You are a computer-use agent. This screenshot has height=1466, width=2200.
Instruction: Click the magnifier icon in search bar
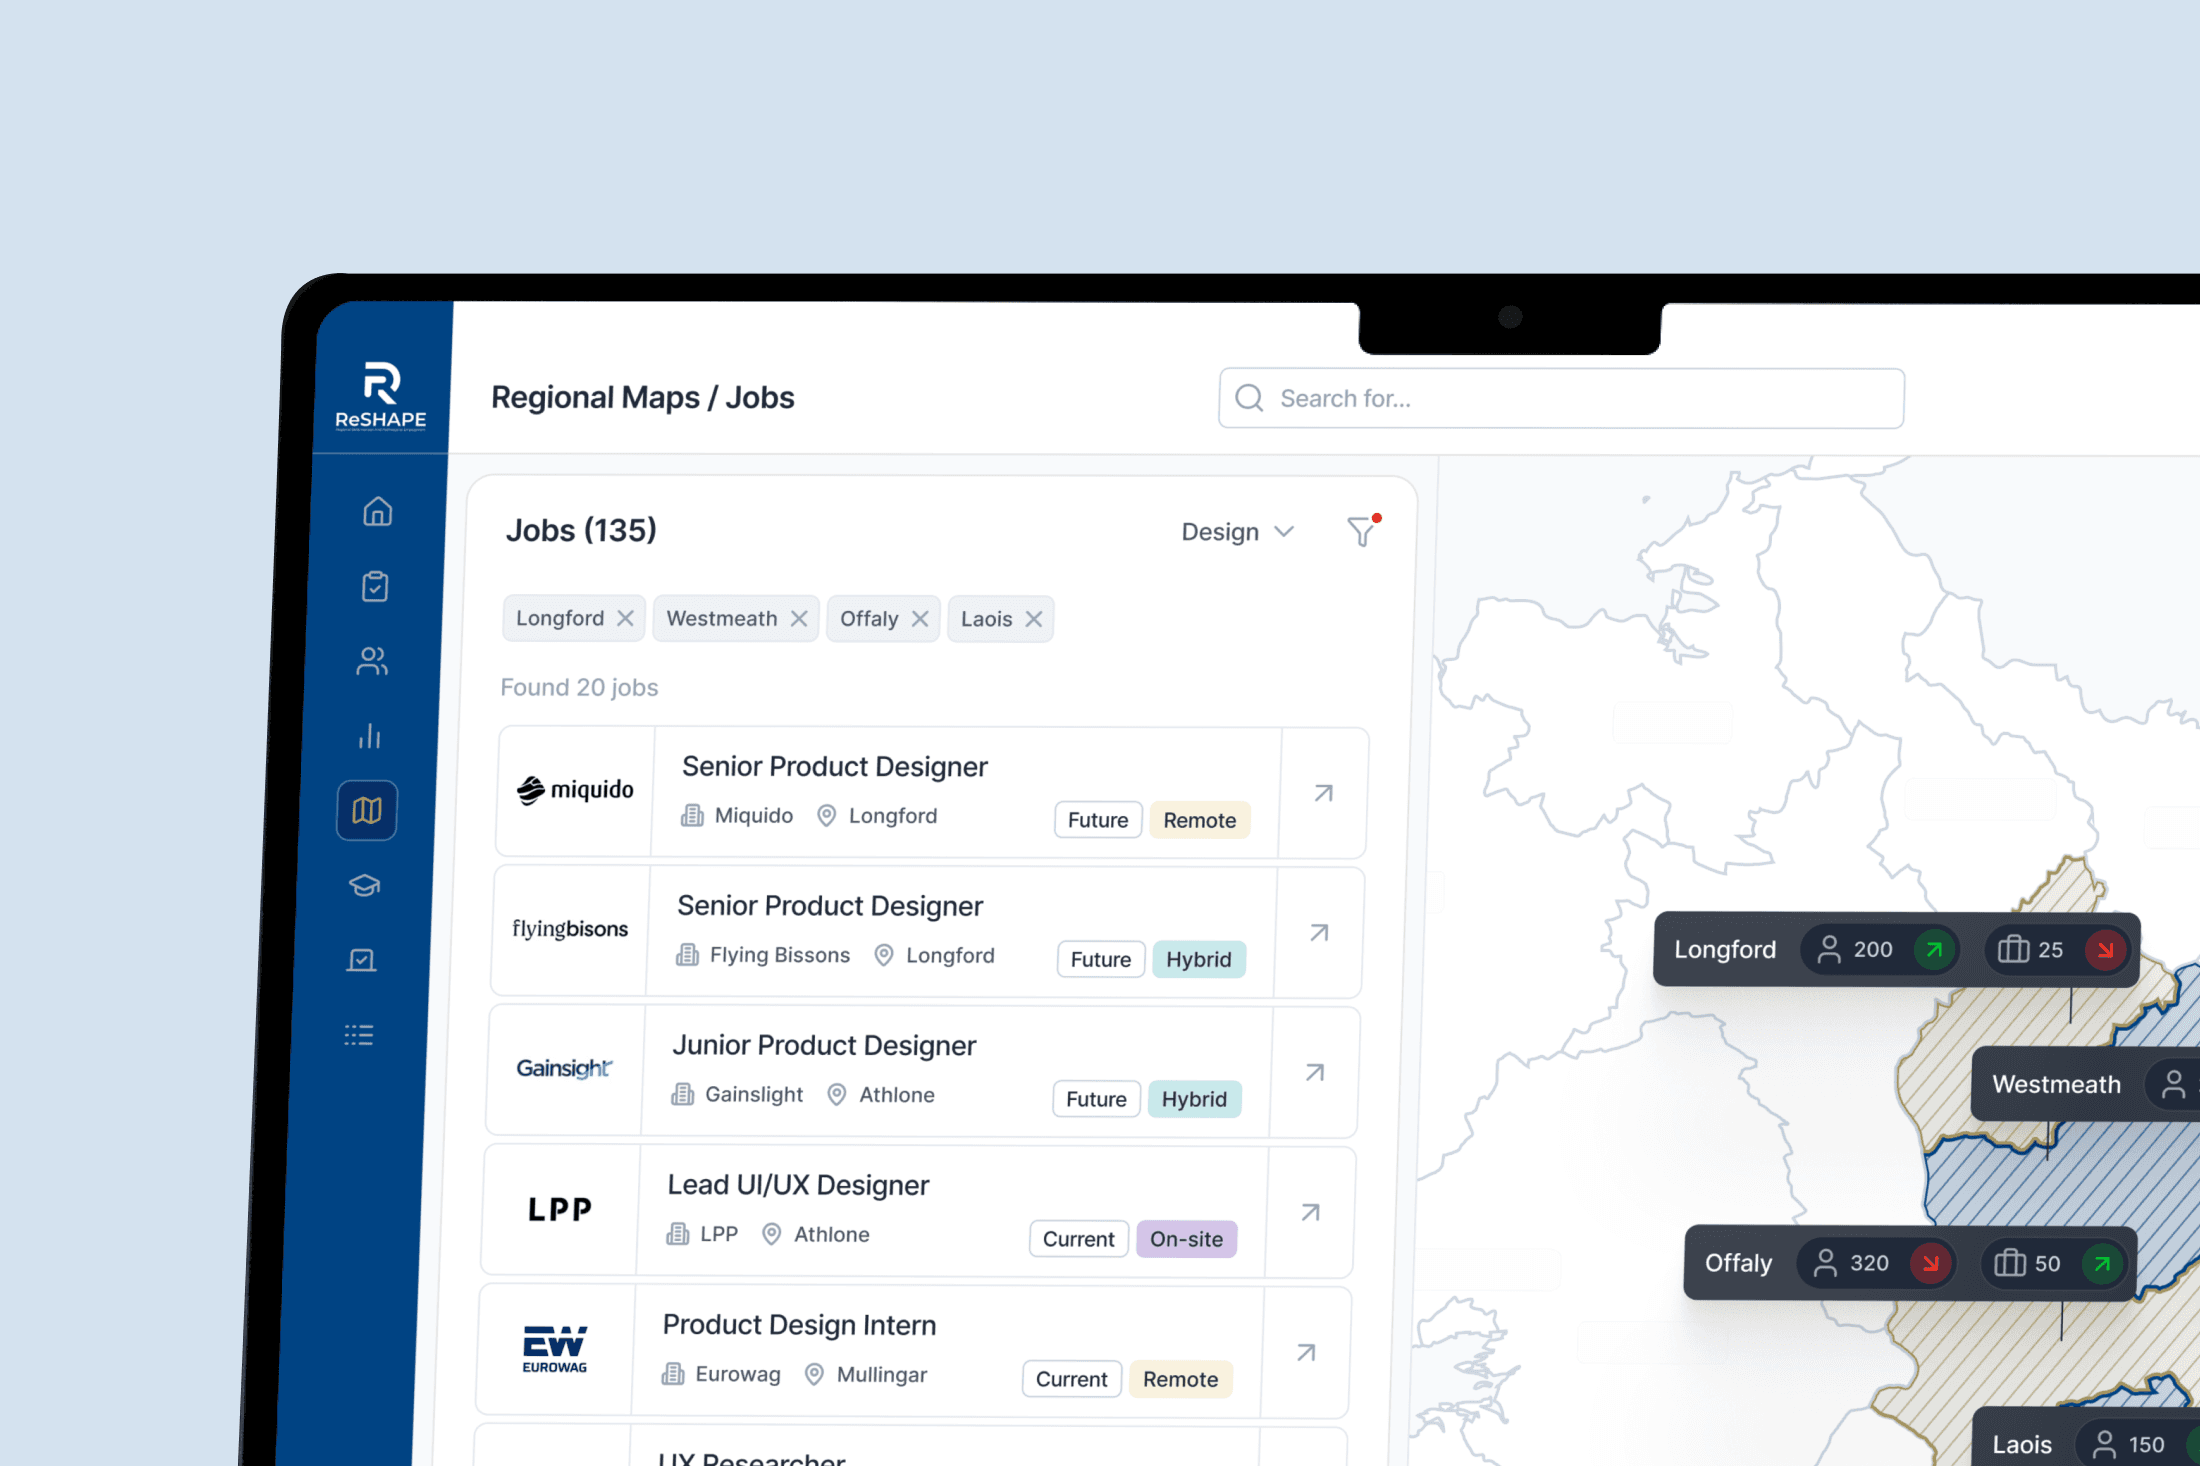(x=1249, y=398)
